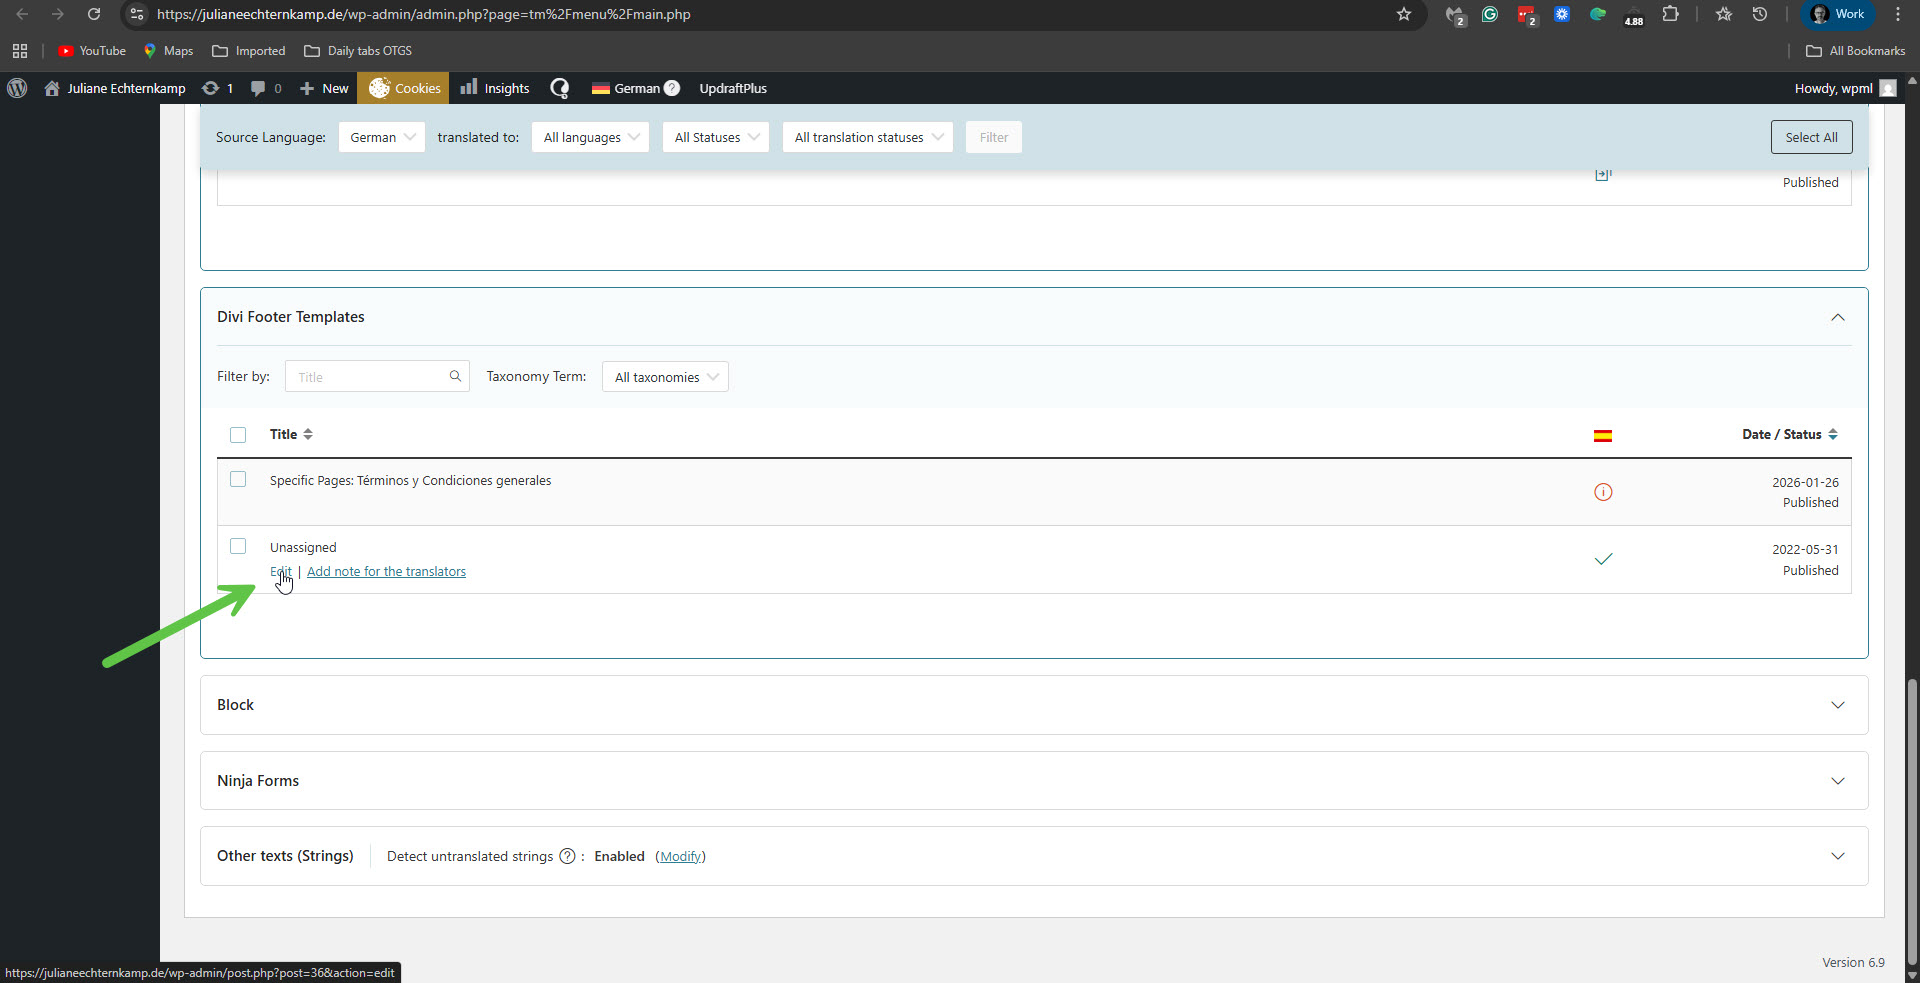Open the YouTube bookmark
Viewport: 1920px width, 983px height.
click(92, 51)
